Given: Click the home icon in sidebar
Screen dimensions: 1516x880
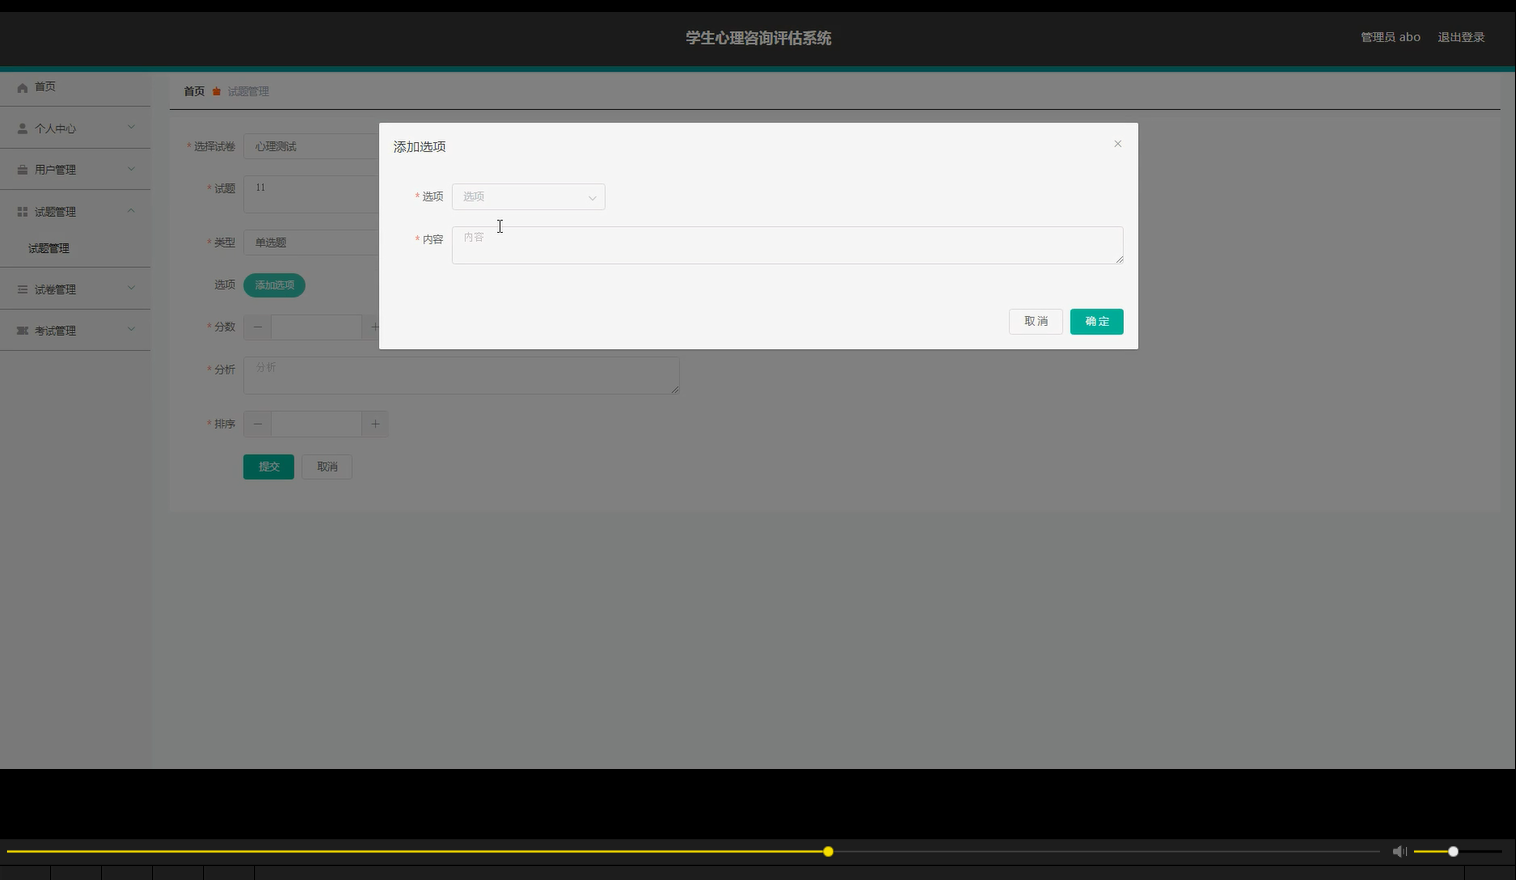Looking at the screenshot, I should [x=22, y=88].
